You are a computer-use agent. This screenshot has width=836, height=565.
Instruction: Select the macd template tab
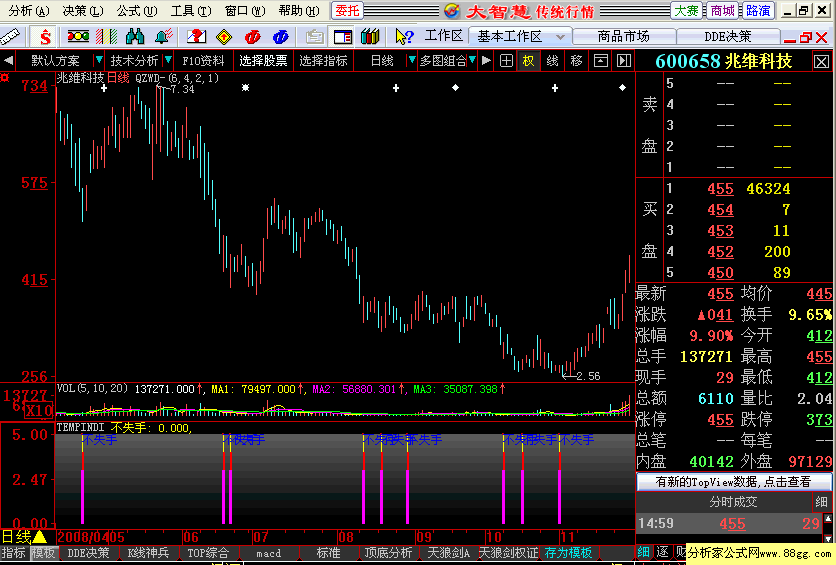(x=268, y=553)
